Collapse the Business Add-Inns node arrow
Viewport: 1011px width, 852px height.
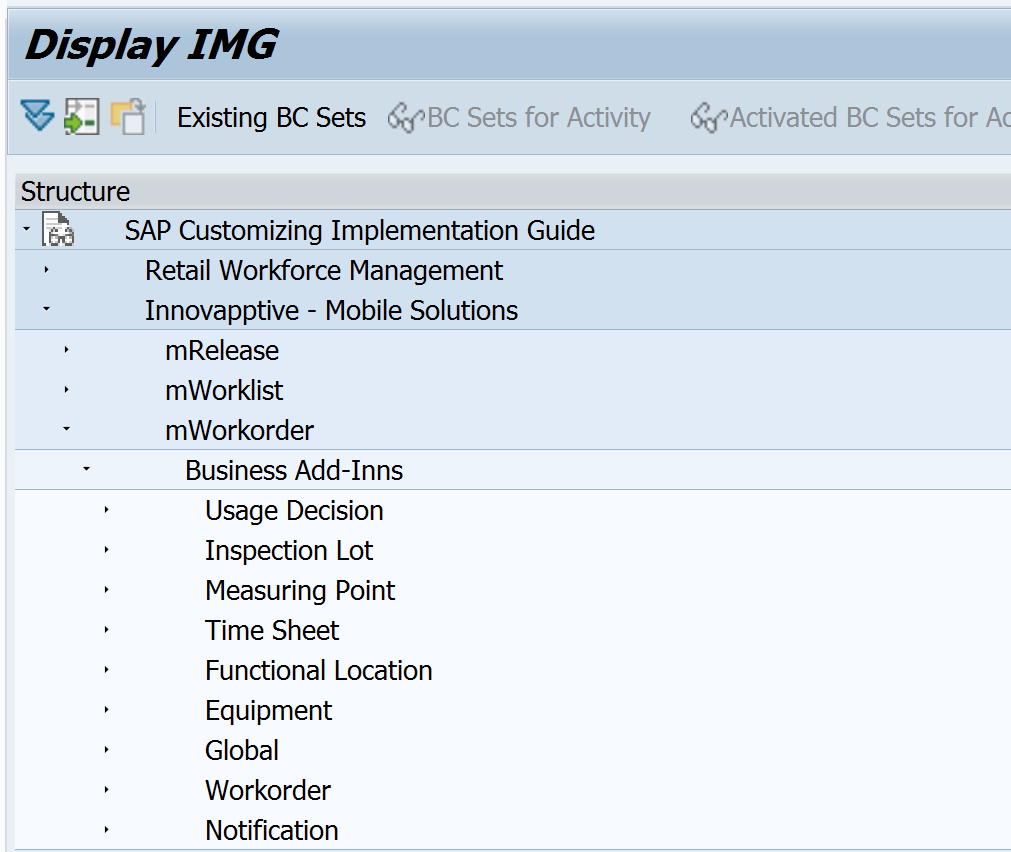[x=86, y=470]
